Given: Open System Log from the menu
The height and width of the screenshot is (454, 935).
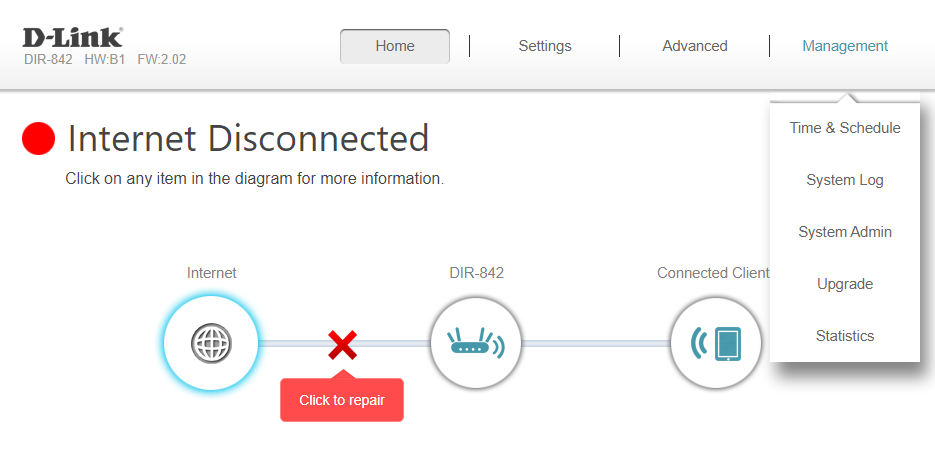Looking at the screenshot, I should pyautogui.click(x=845, y=180).
